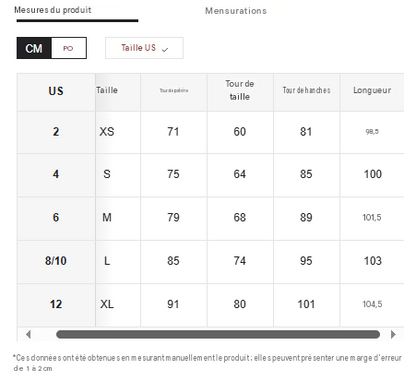416x381 pixels.
Task: Click the chevron in Taille US selector
Action: pos(165,49)
